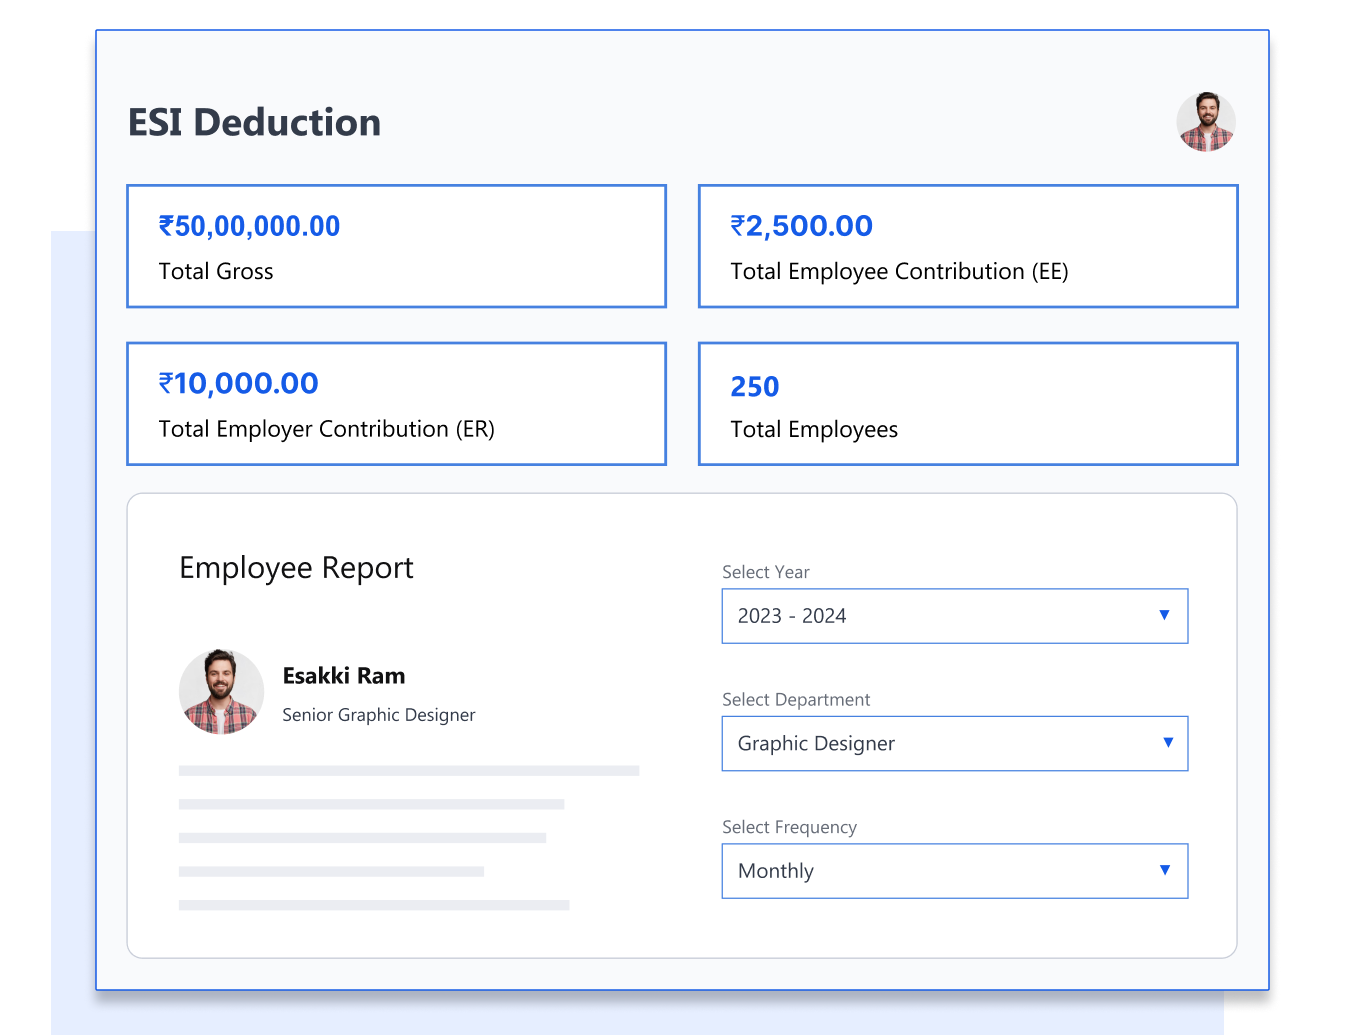Screen dimensions: 1365x1035
Task: Click the Select Department label
Action: coord(796,700)
